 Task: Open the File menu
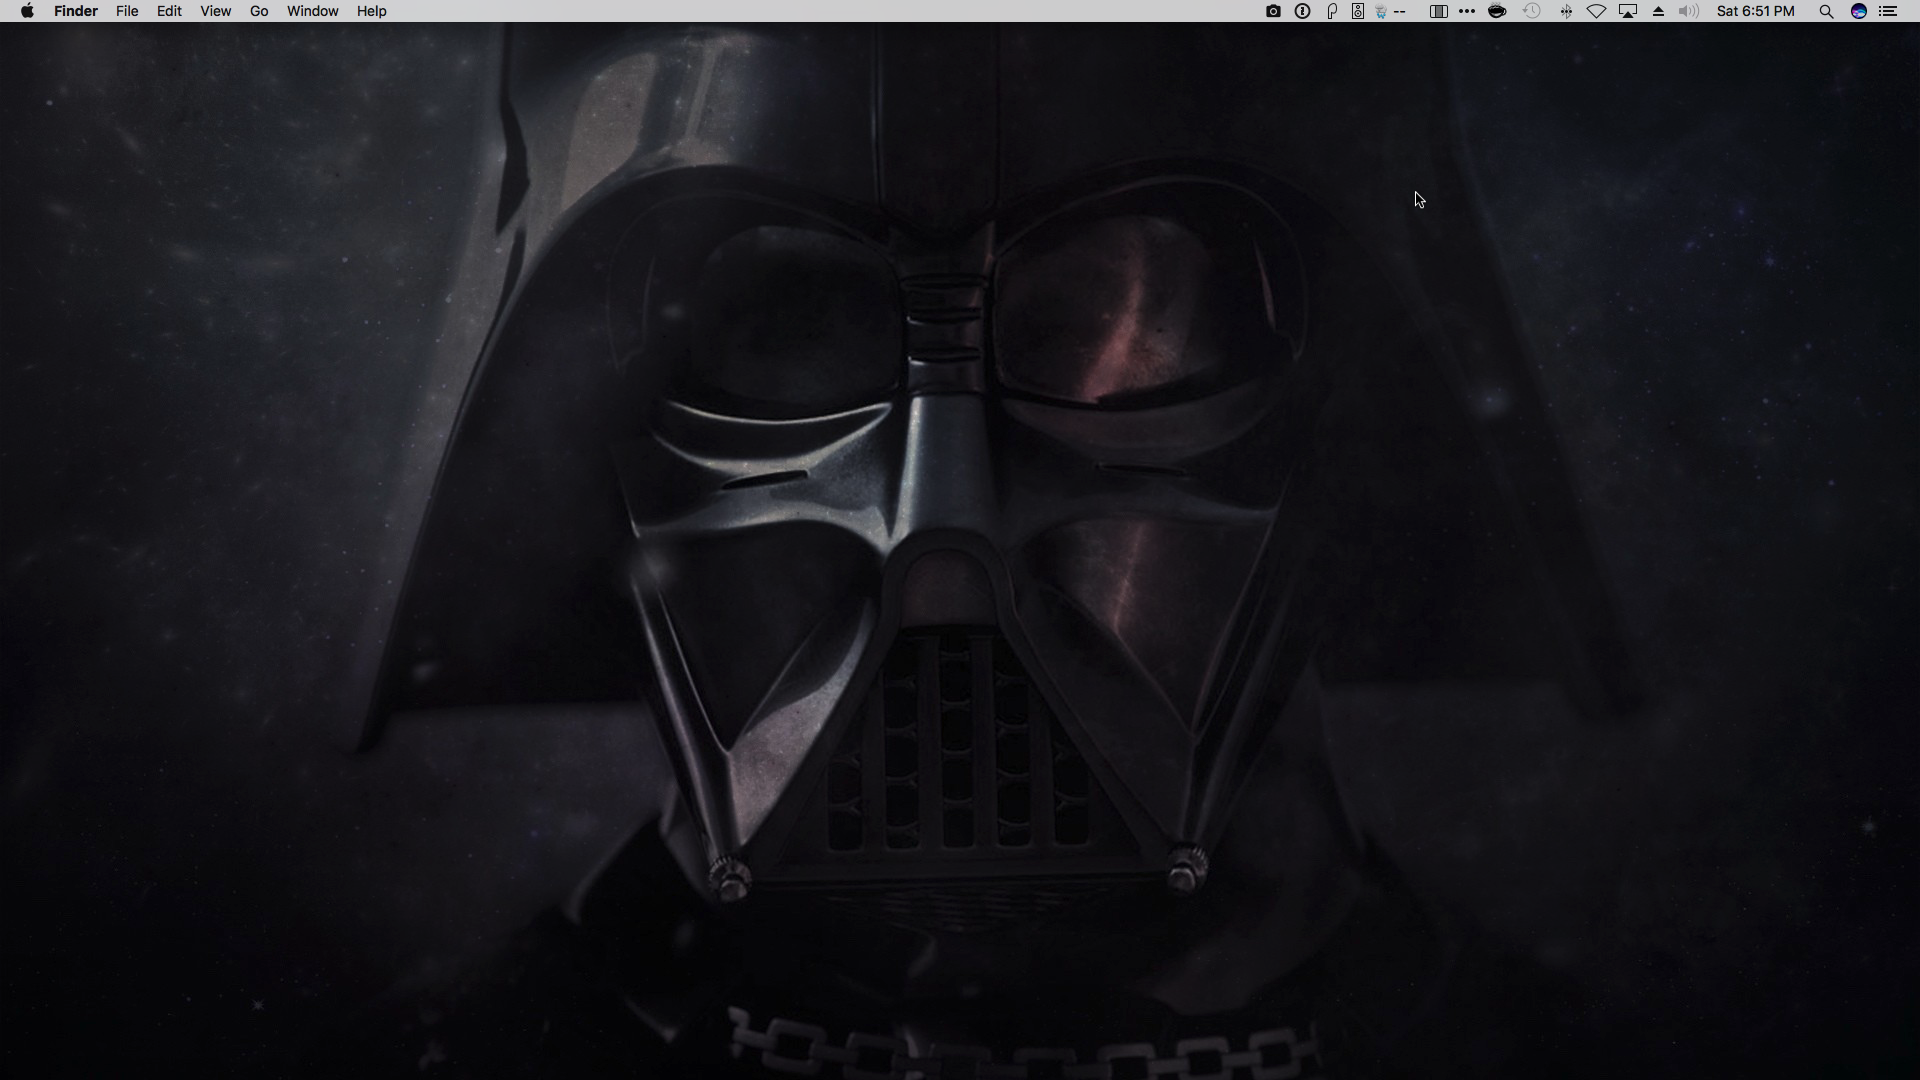pos(127,11)
